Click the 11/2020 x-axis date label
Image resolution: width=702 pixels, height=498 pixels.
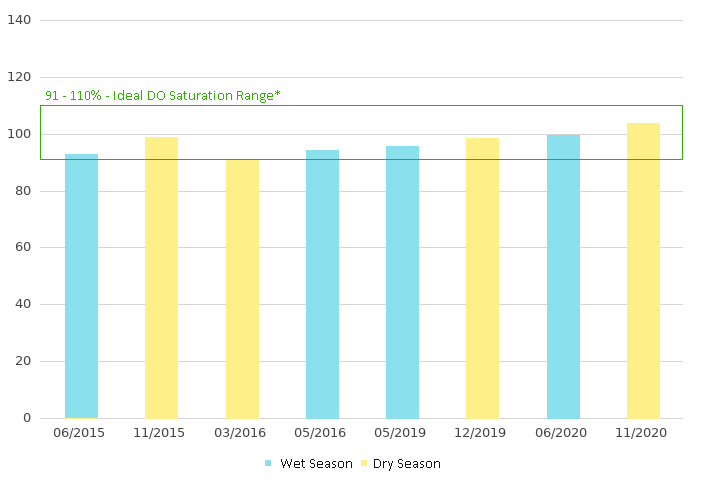tap(643, 432)
